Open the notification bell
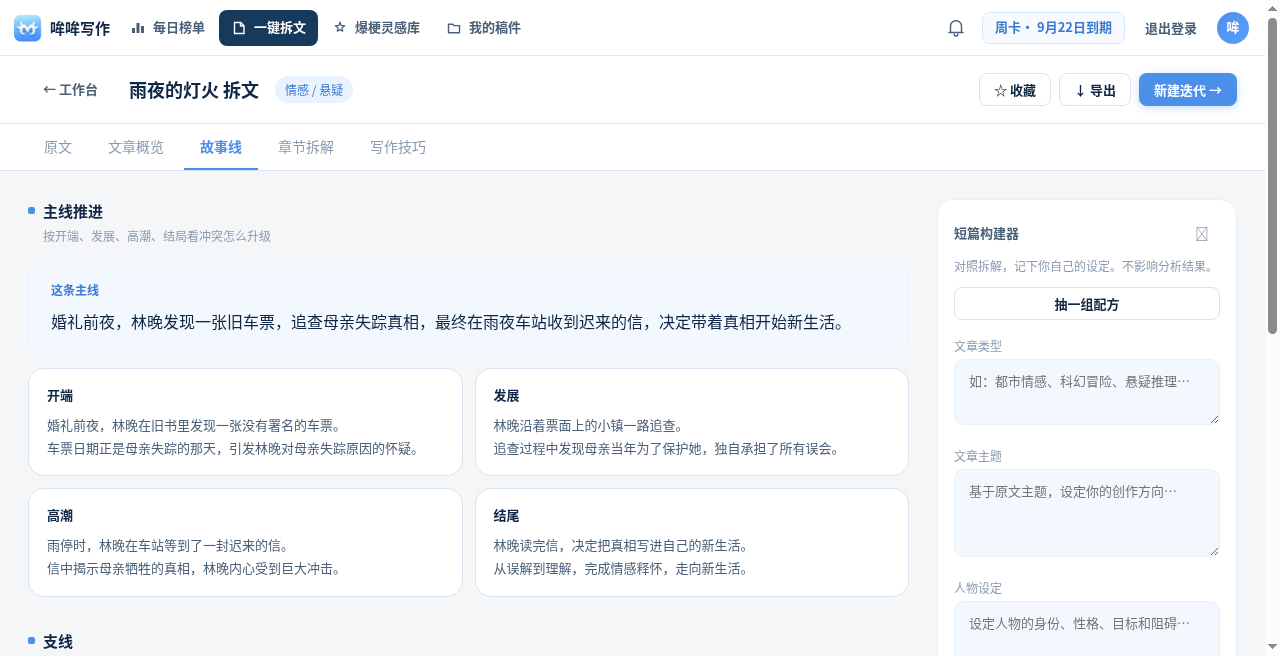 tap(956, 28)
